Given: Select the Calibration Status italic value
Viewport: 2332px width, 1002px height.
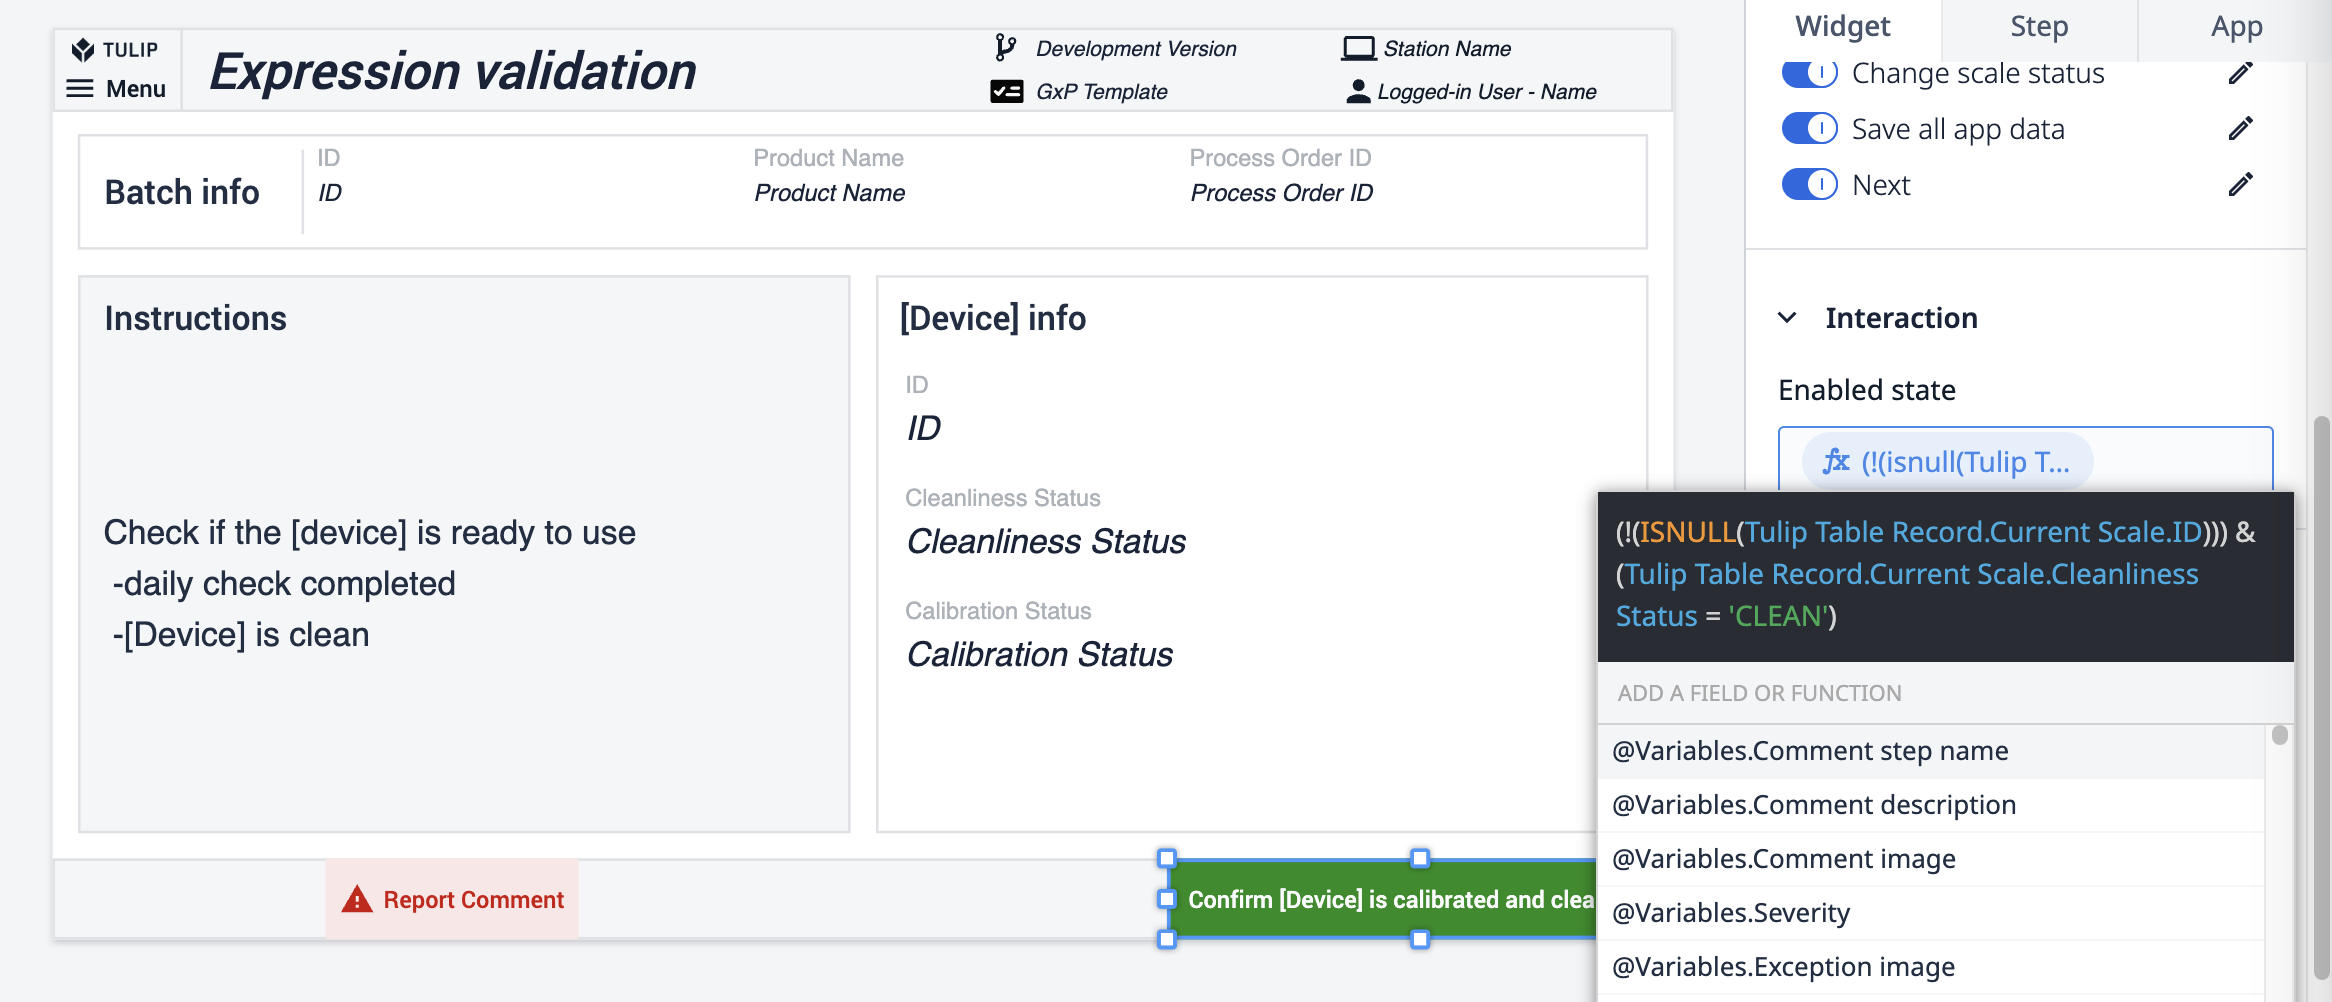Looking at the screenshot, I should coord(1040,654).
